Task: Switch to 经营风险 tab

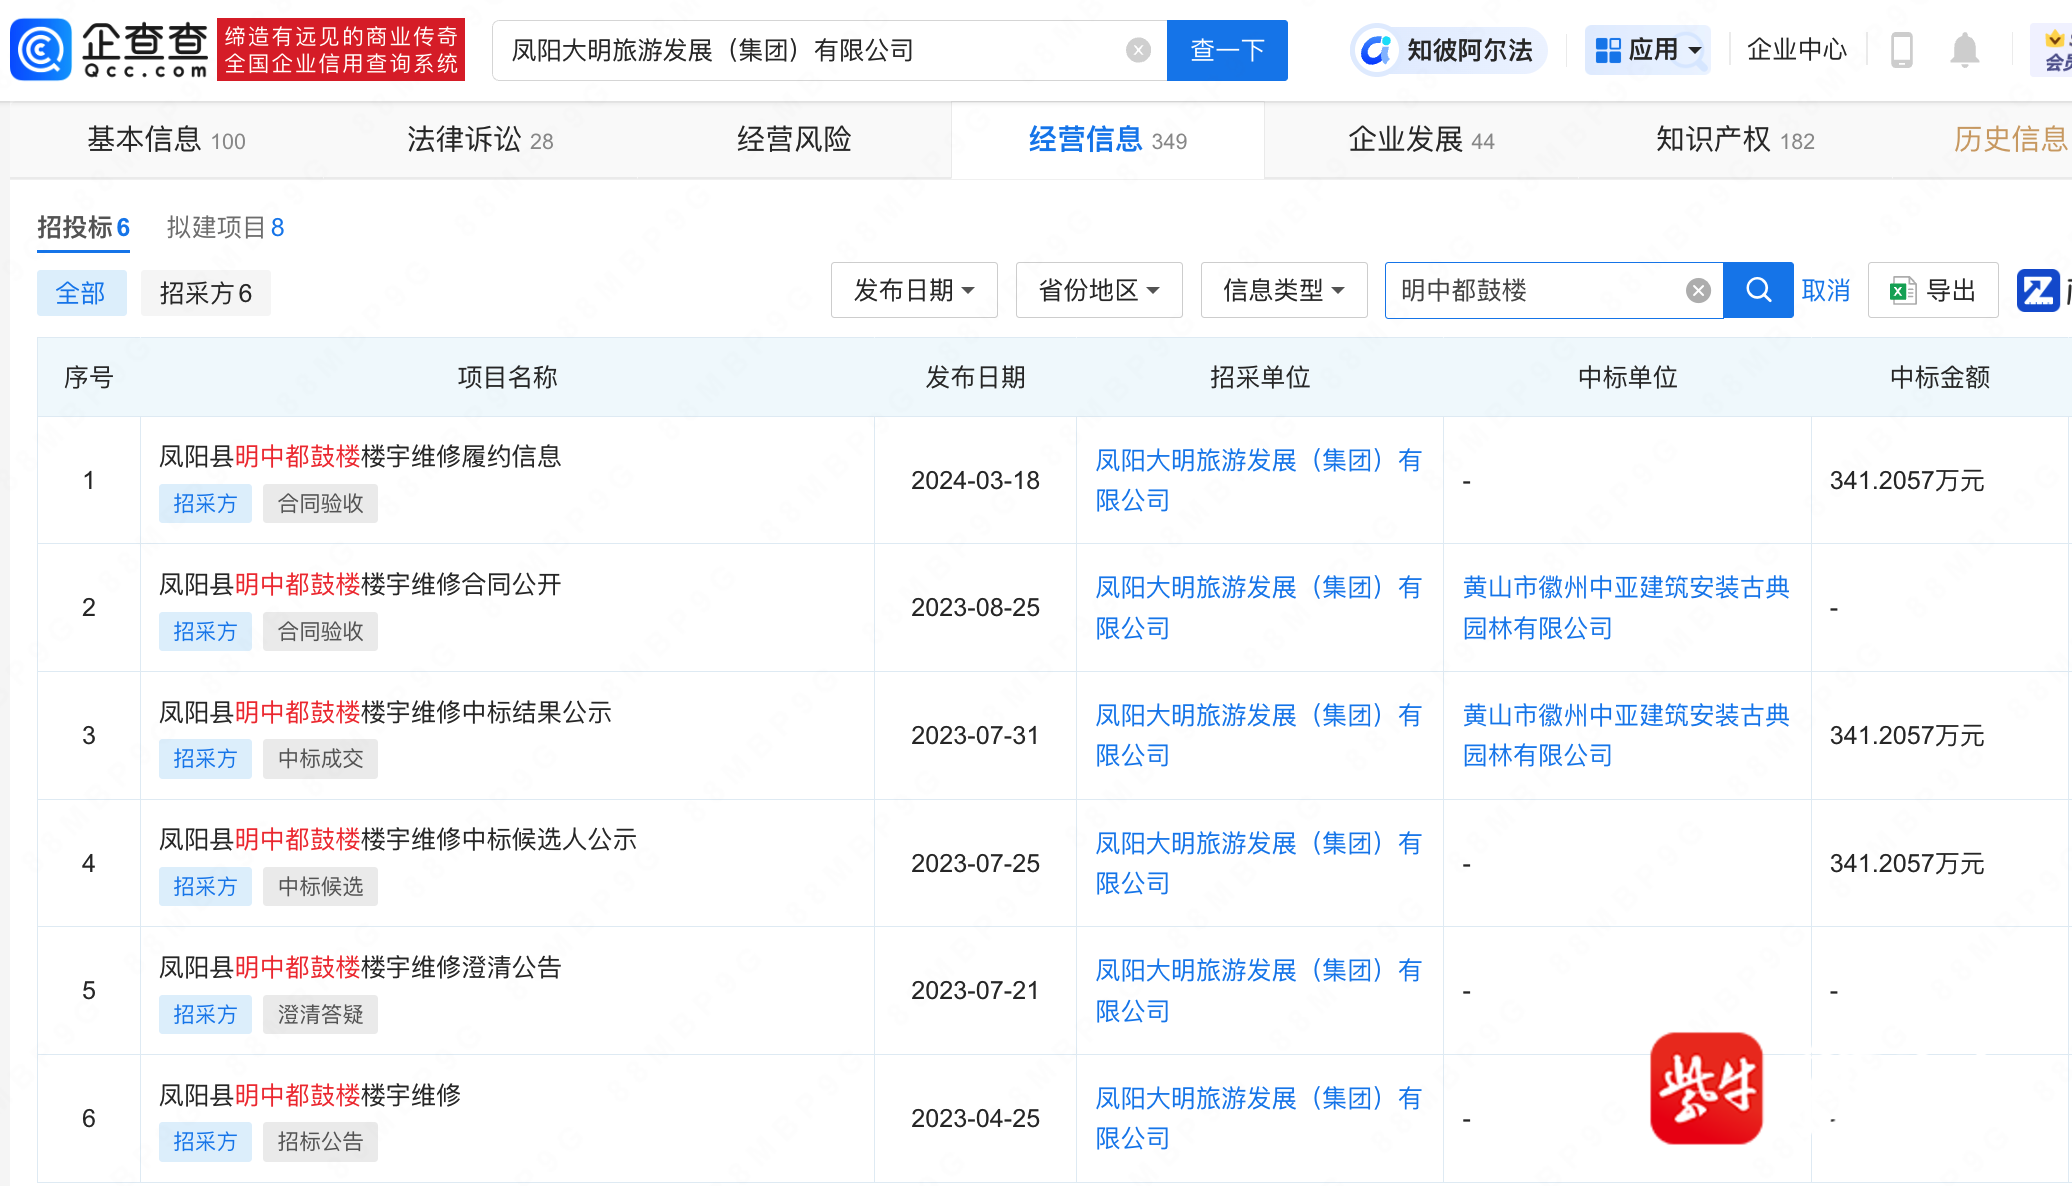Action: click(x=794, y=140)
